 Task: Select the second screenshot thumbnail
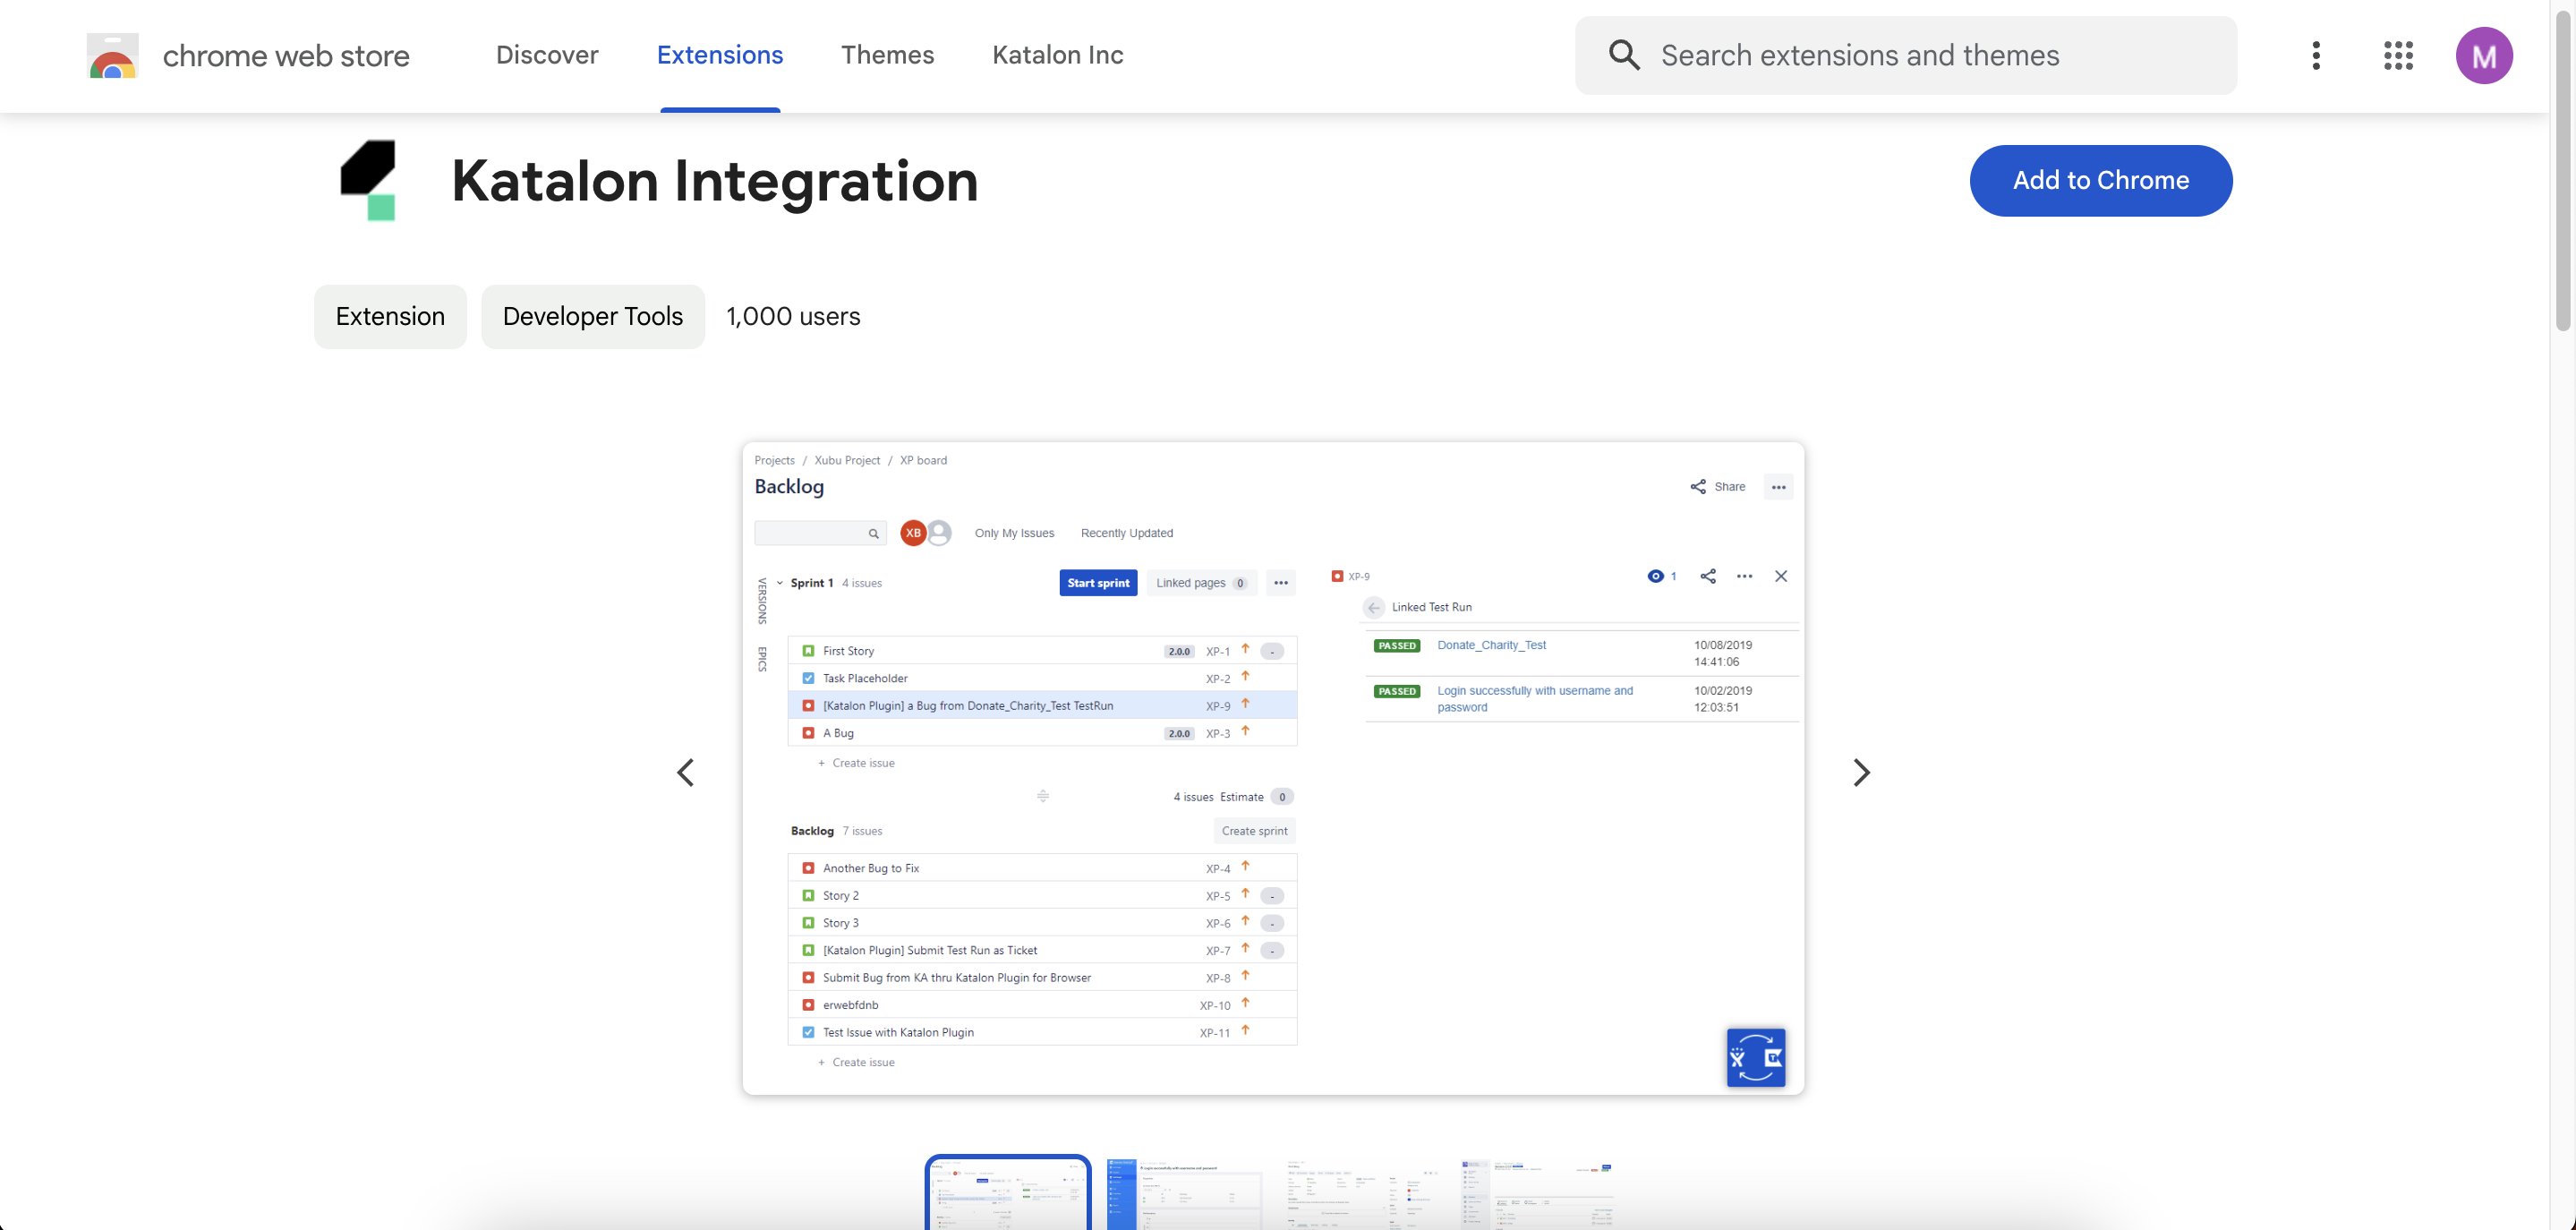pos(1183,1194)
